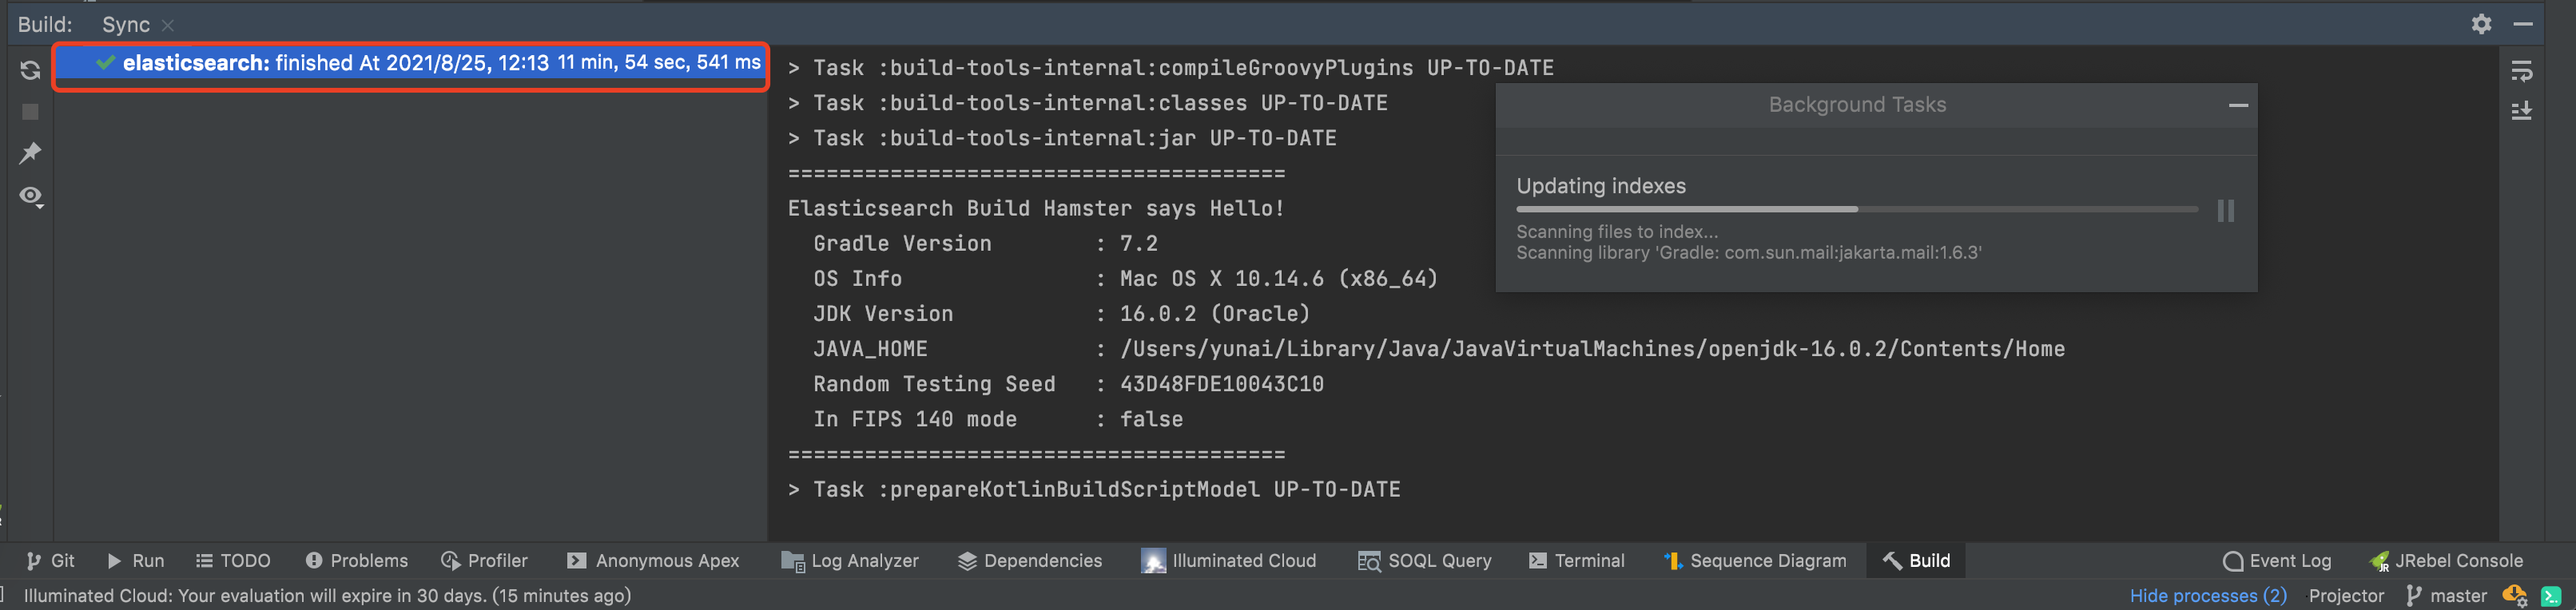Open Build panel gear settings
The width and height of the screenshot is (2576, 610).
click(x=2481, y=24)
